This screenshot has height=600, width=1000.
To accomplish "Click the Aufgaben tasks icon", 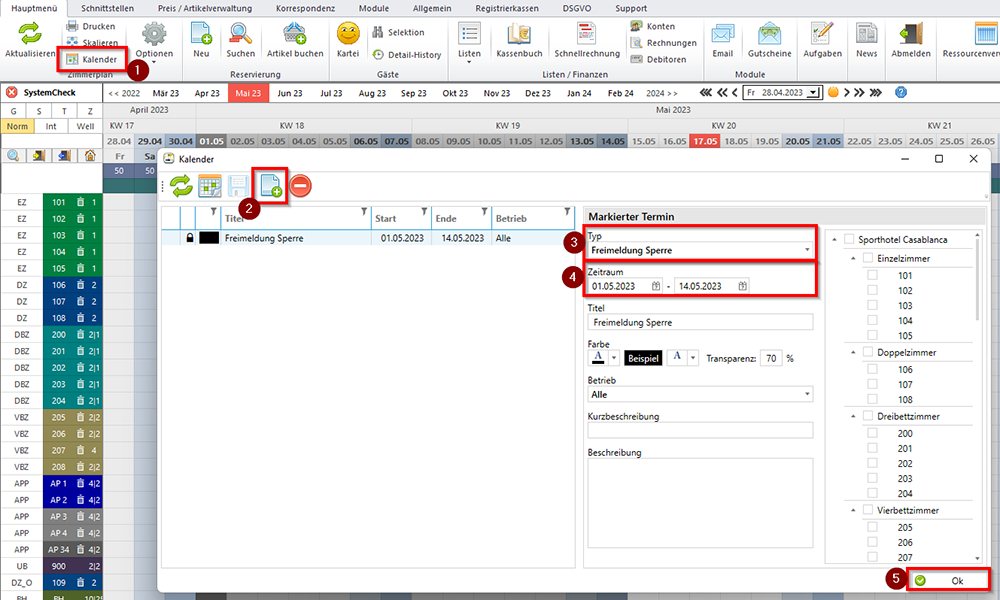I will (x=823, y=42).
